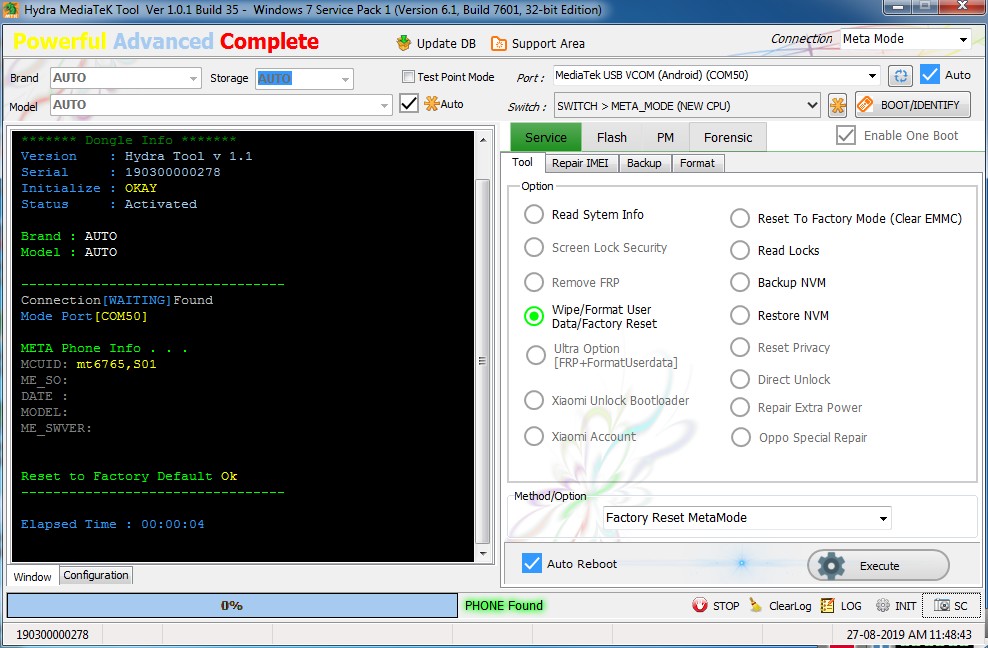Viewport: 988px width, 648px height.
Task: Select Wipe/Format User Data/Factory Reset option
Action: pos(534,316)
